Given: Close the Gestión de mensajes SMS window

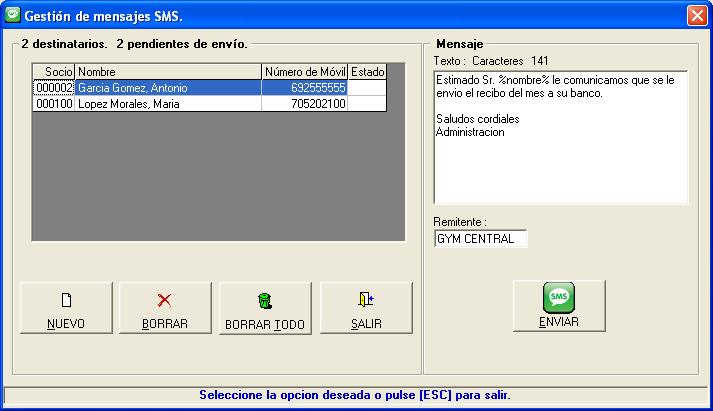Looking at the screenshot, I should [x=697, y=15].
